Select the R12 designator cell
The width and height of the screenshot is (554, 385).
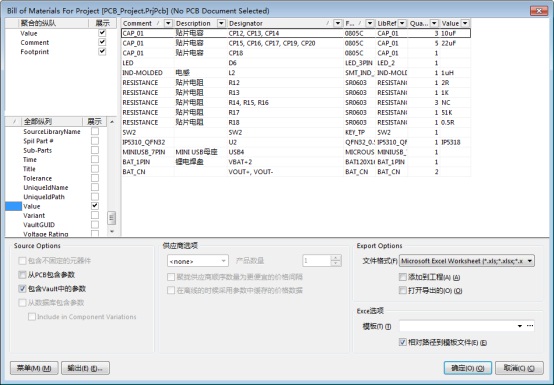point(285,83)
